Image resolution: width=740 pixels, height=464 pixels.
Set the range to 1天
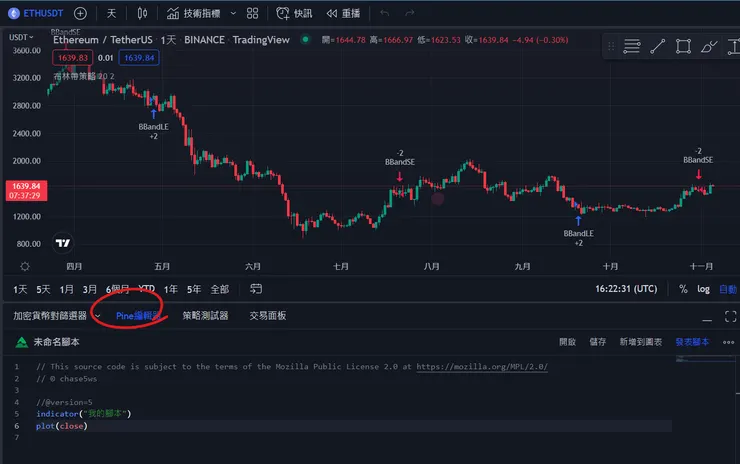click(x=20, y=289)
